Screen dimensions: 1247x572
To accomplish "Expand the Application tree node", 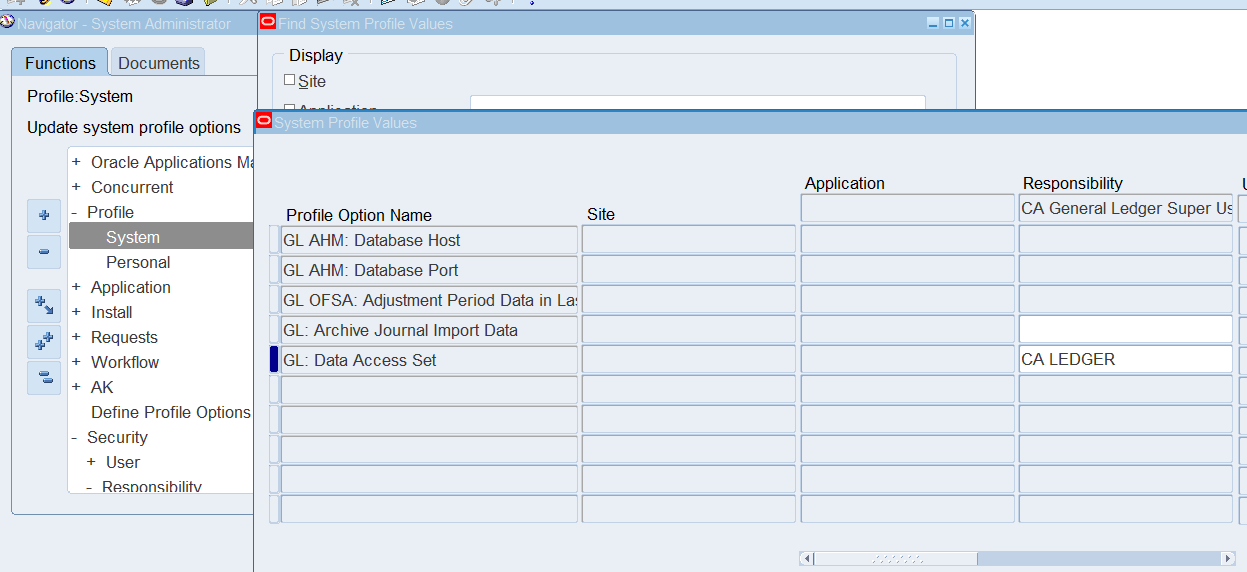I will point(76,287).
